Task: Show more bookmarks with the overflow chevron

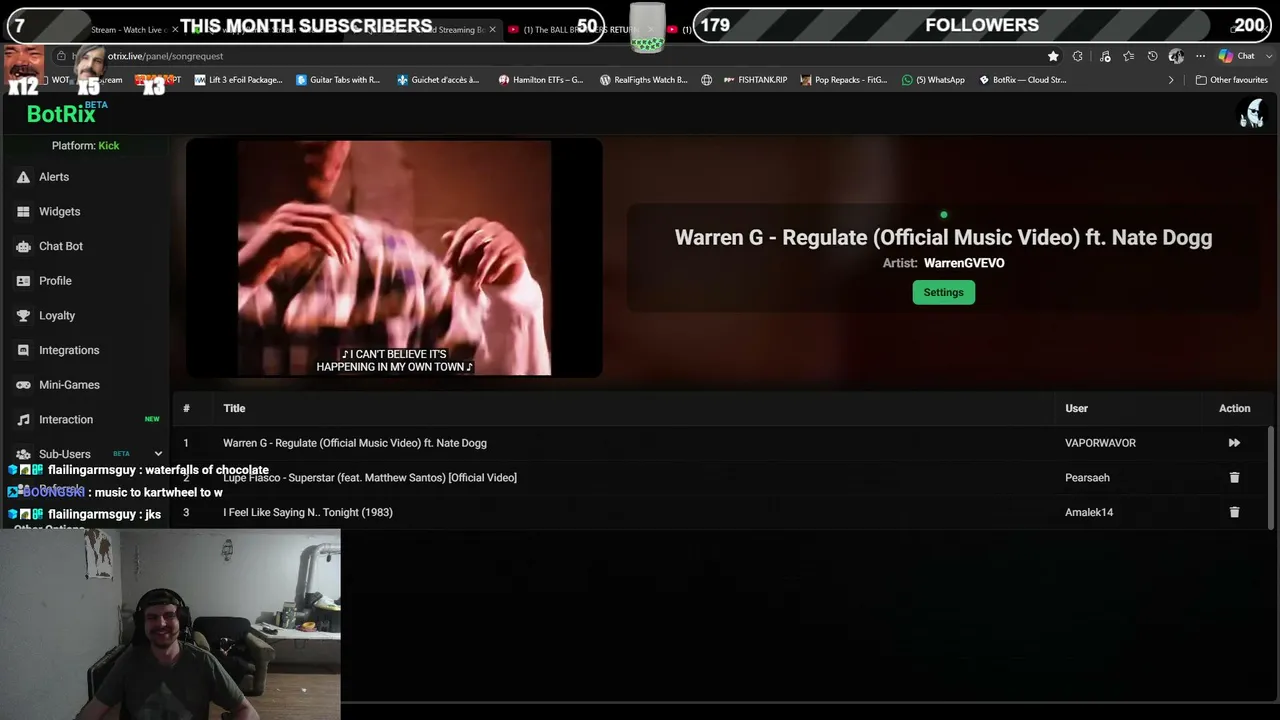Action: click(x=1171, y=80)
